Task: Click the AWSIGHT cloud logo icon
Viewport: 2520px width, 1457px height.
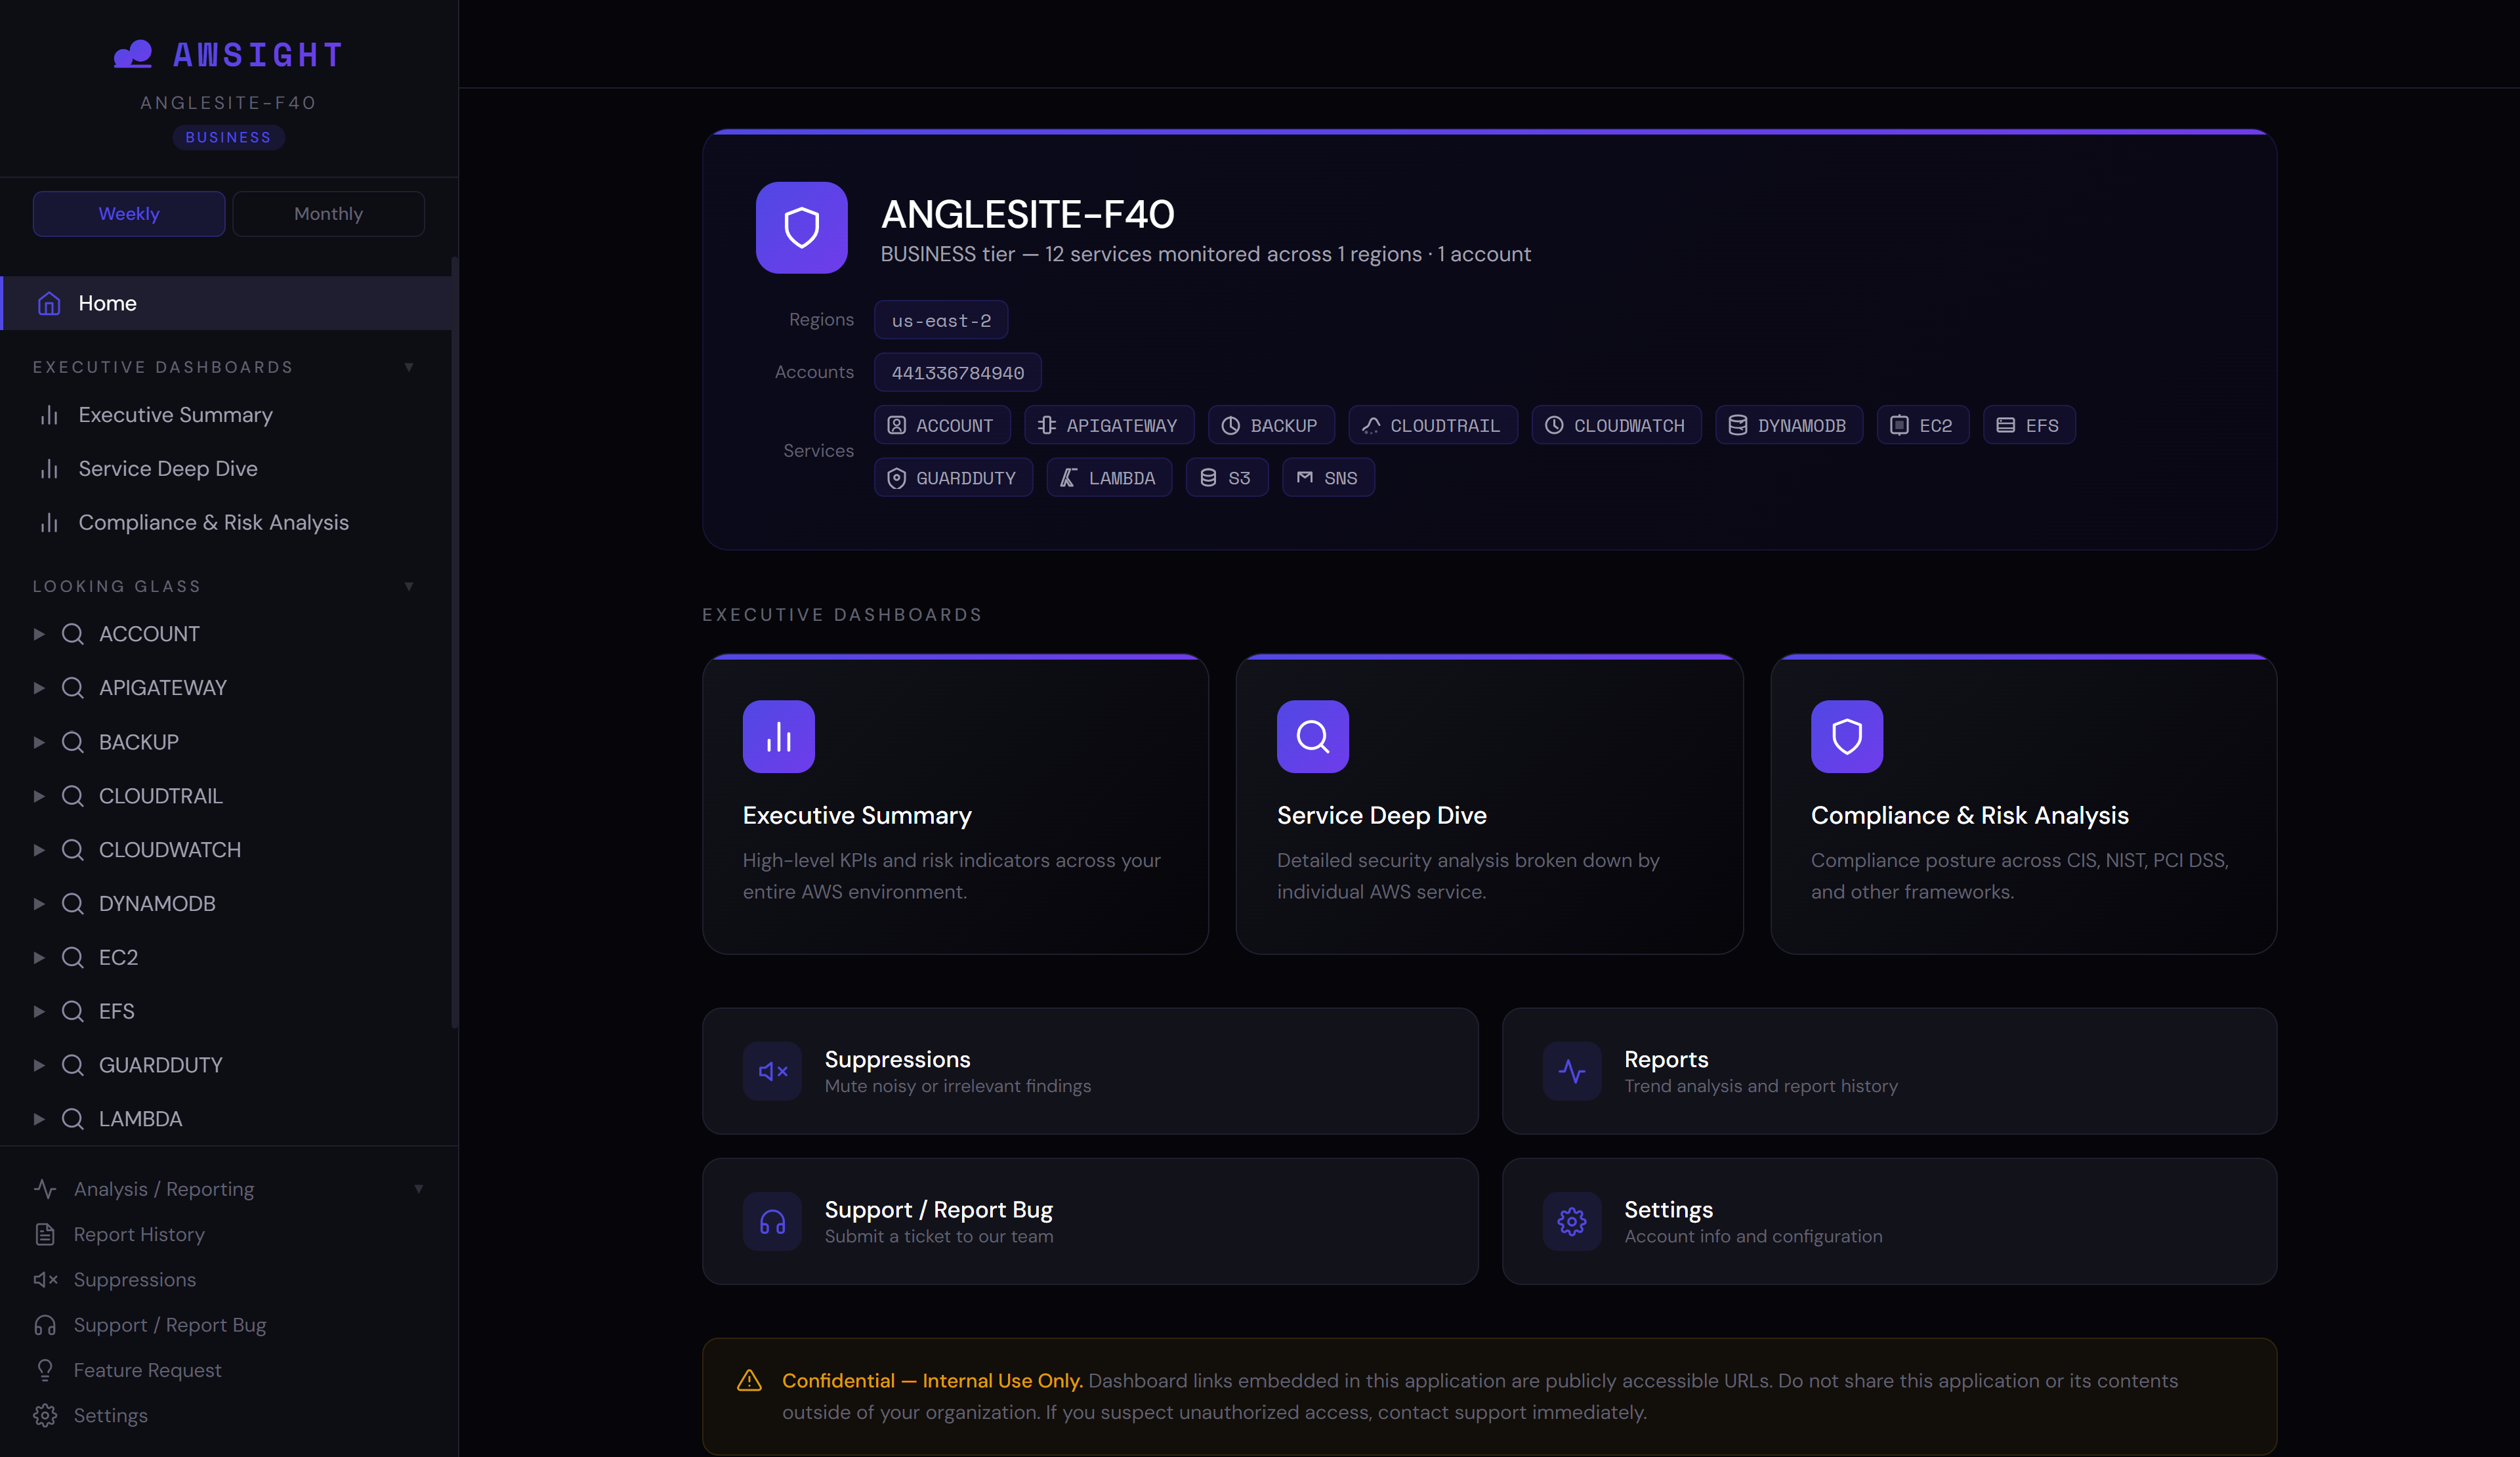Action: [x=133, y=54]
